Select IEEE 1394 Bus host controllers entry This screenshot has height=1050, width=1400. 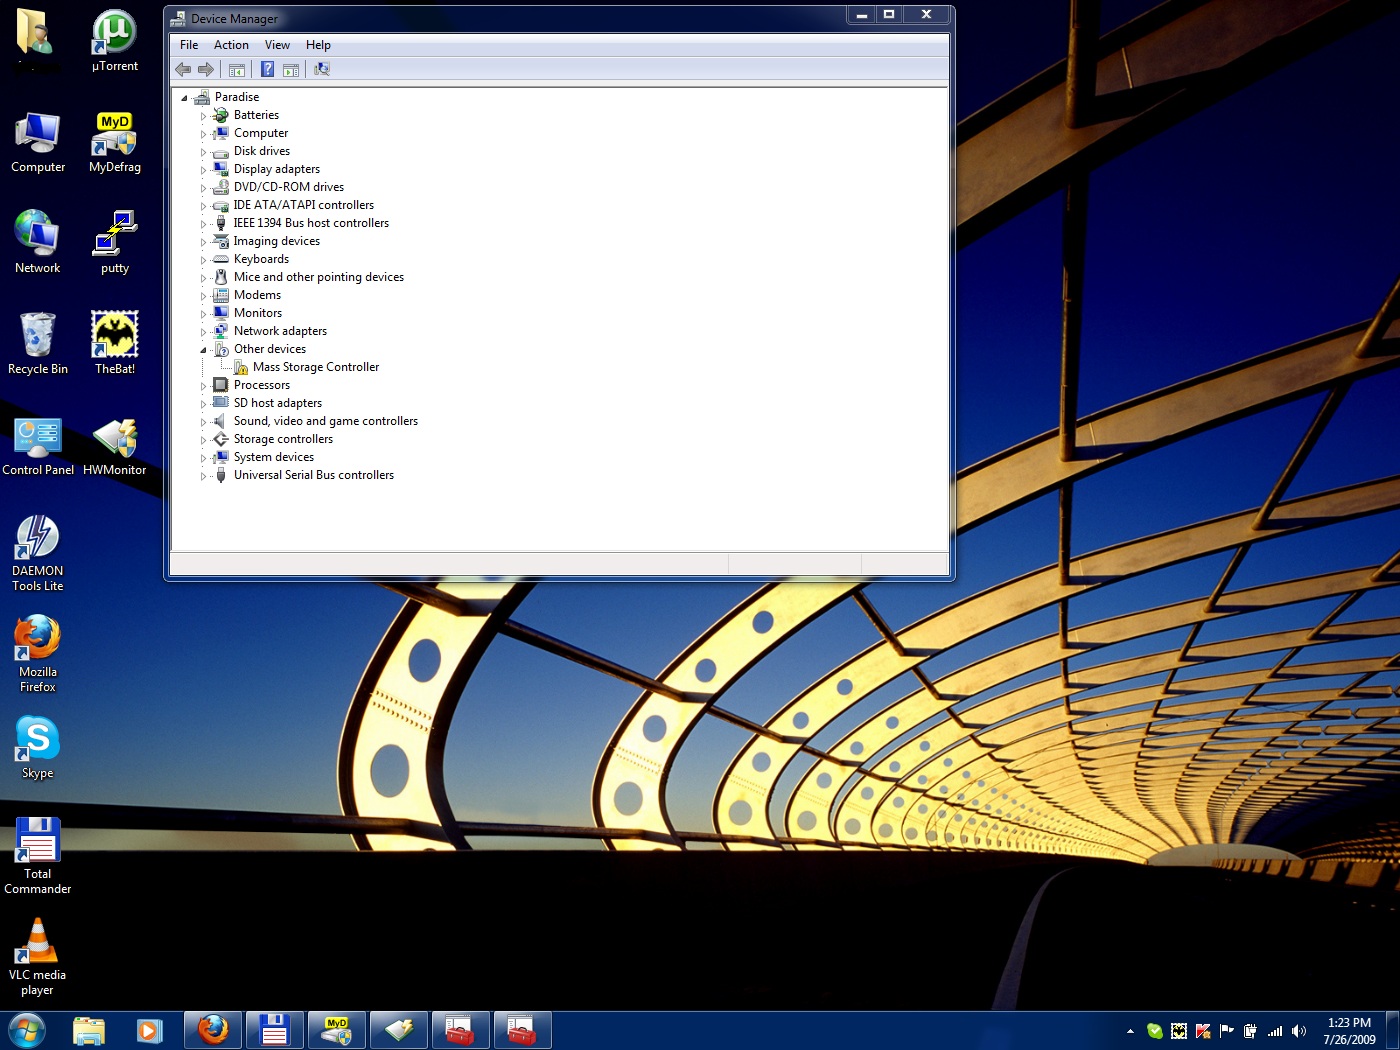pyautogui.click(x=311, y=223)
